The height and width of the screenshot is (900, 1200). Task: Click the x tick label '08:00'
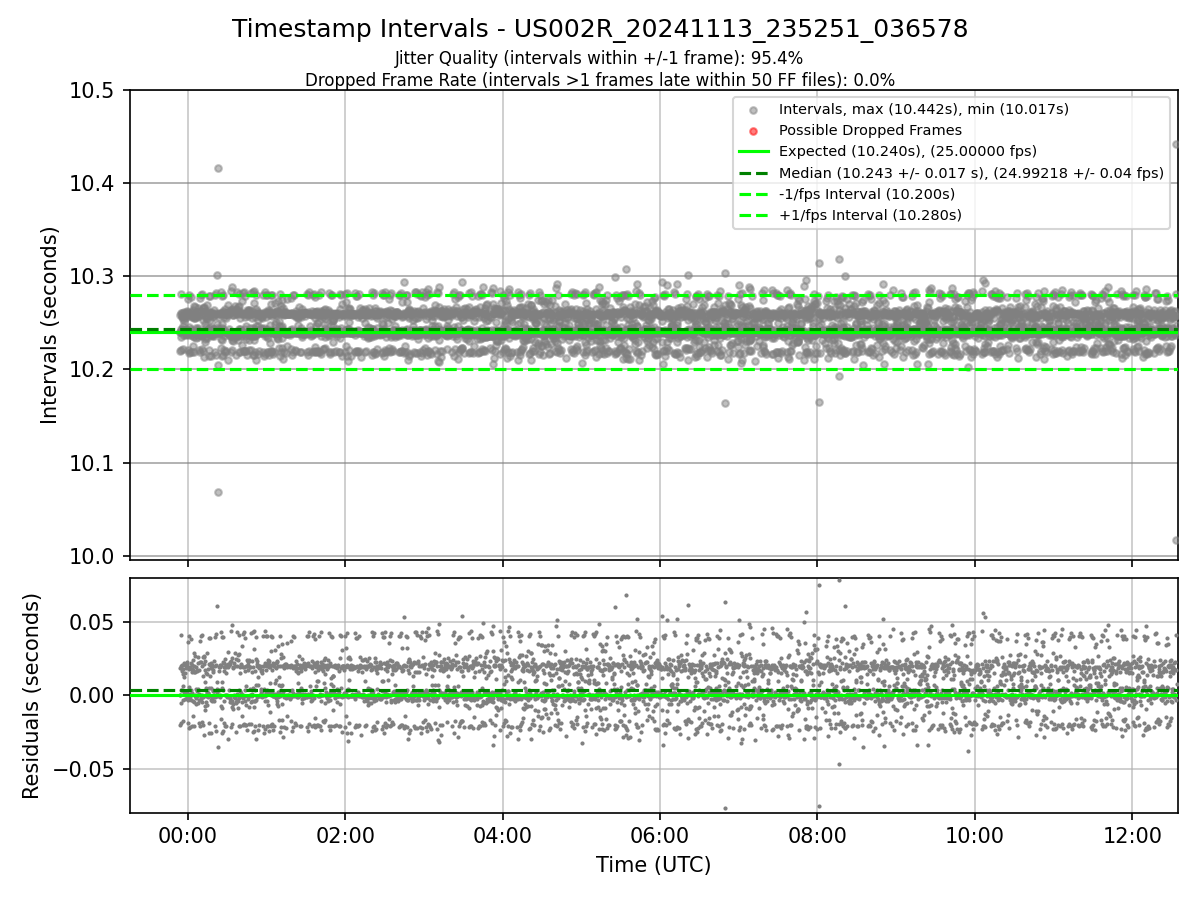817,834
